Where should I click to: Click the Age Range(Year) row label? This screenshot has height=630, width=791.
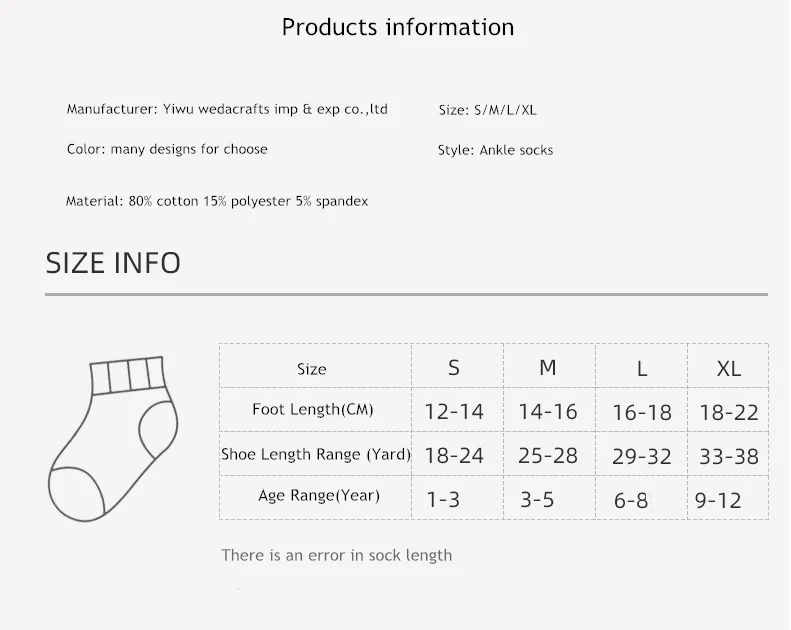pos(319,496)
